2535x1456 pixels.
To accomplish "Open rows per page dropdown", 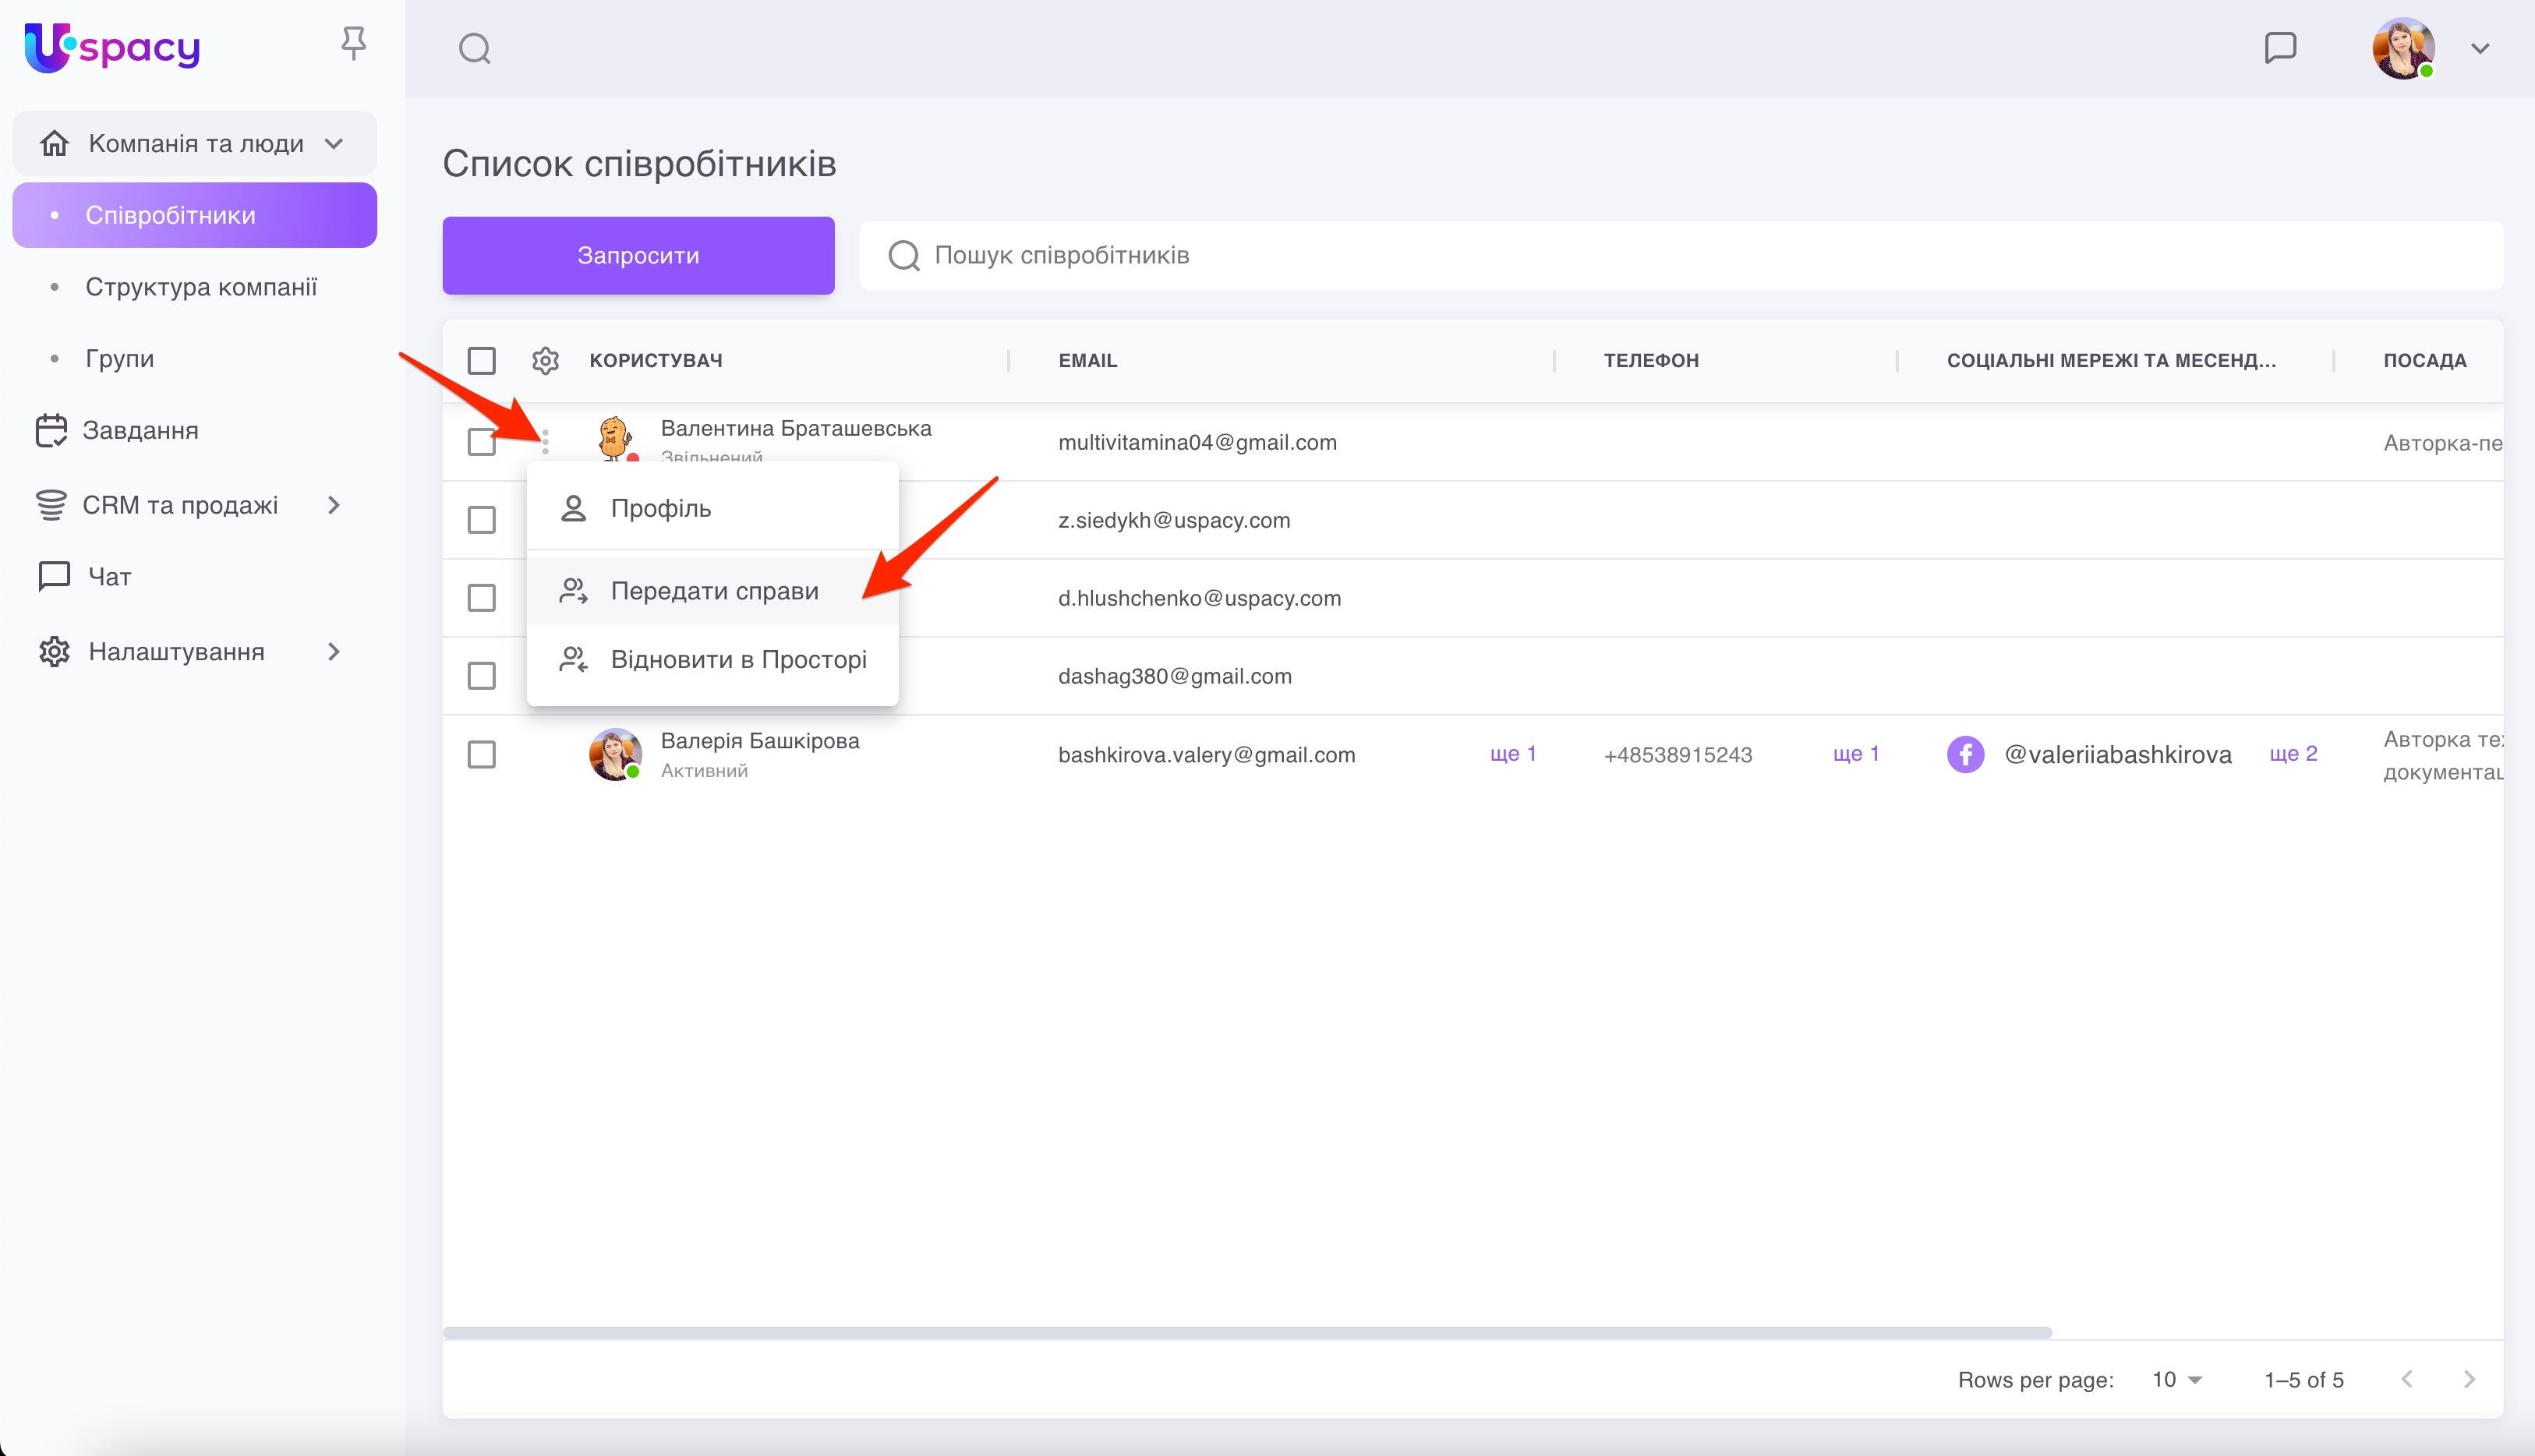I will 2177,1379.
